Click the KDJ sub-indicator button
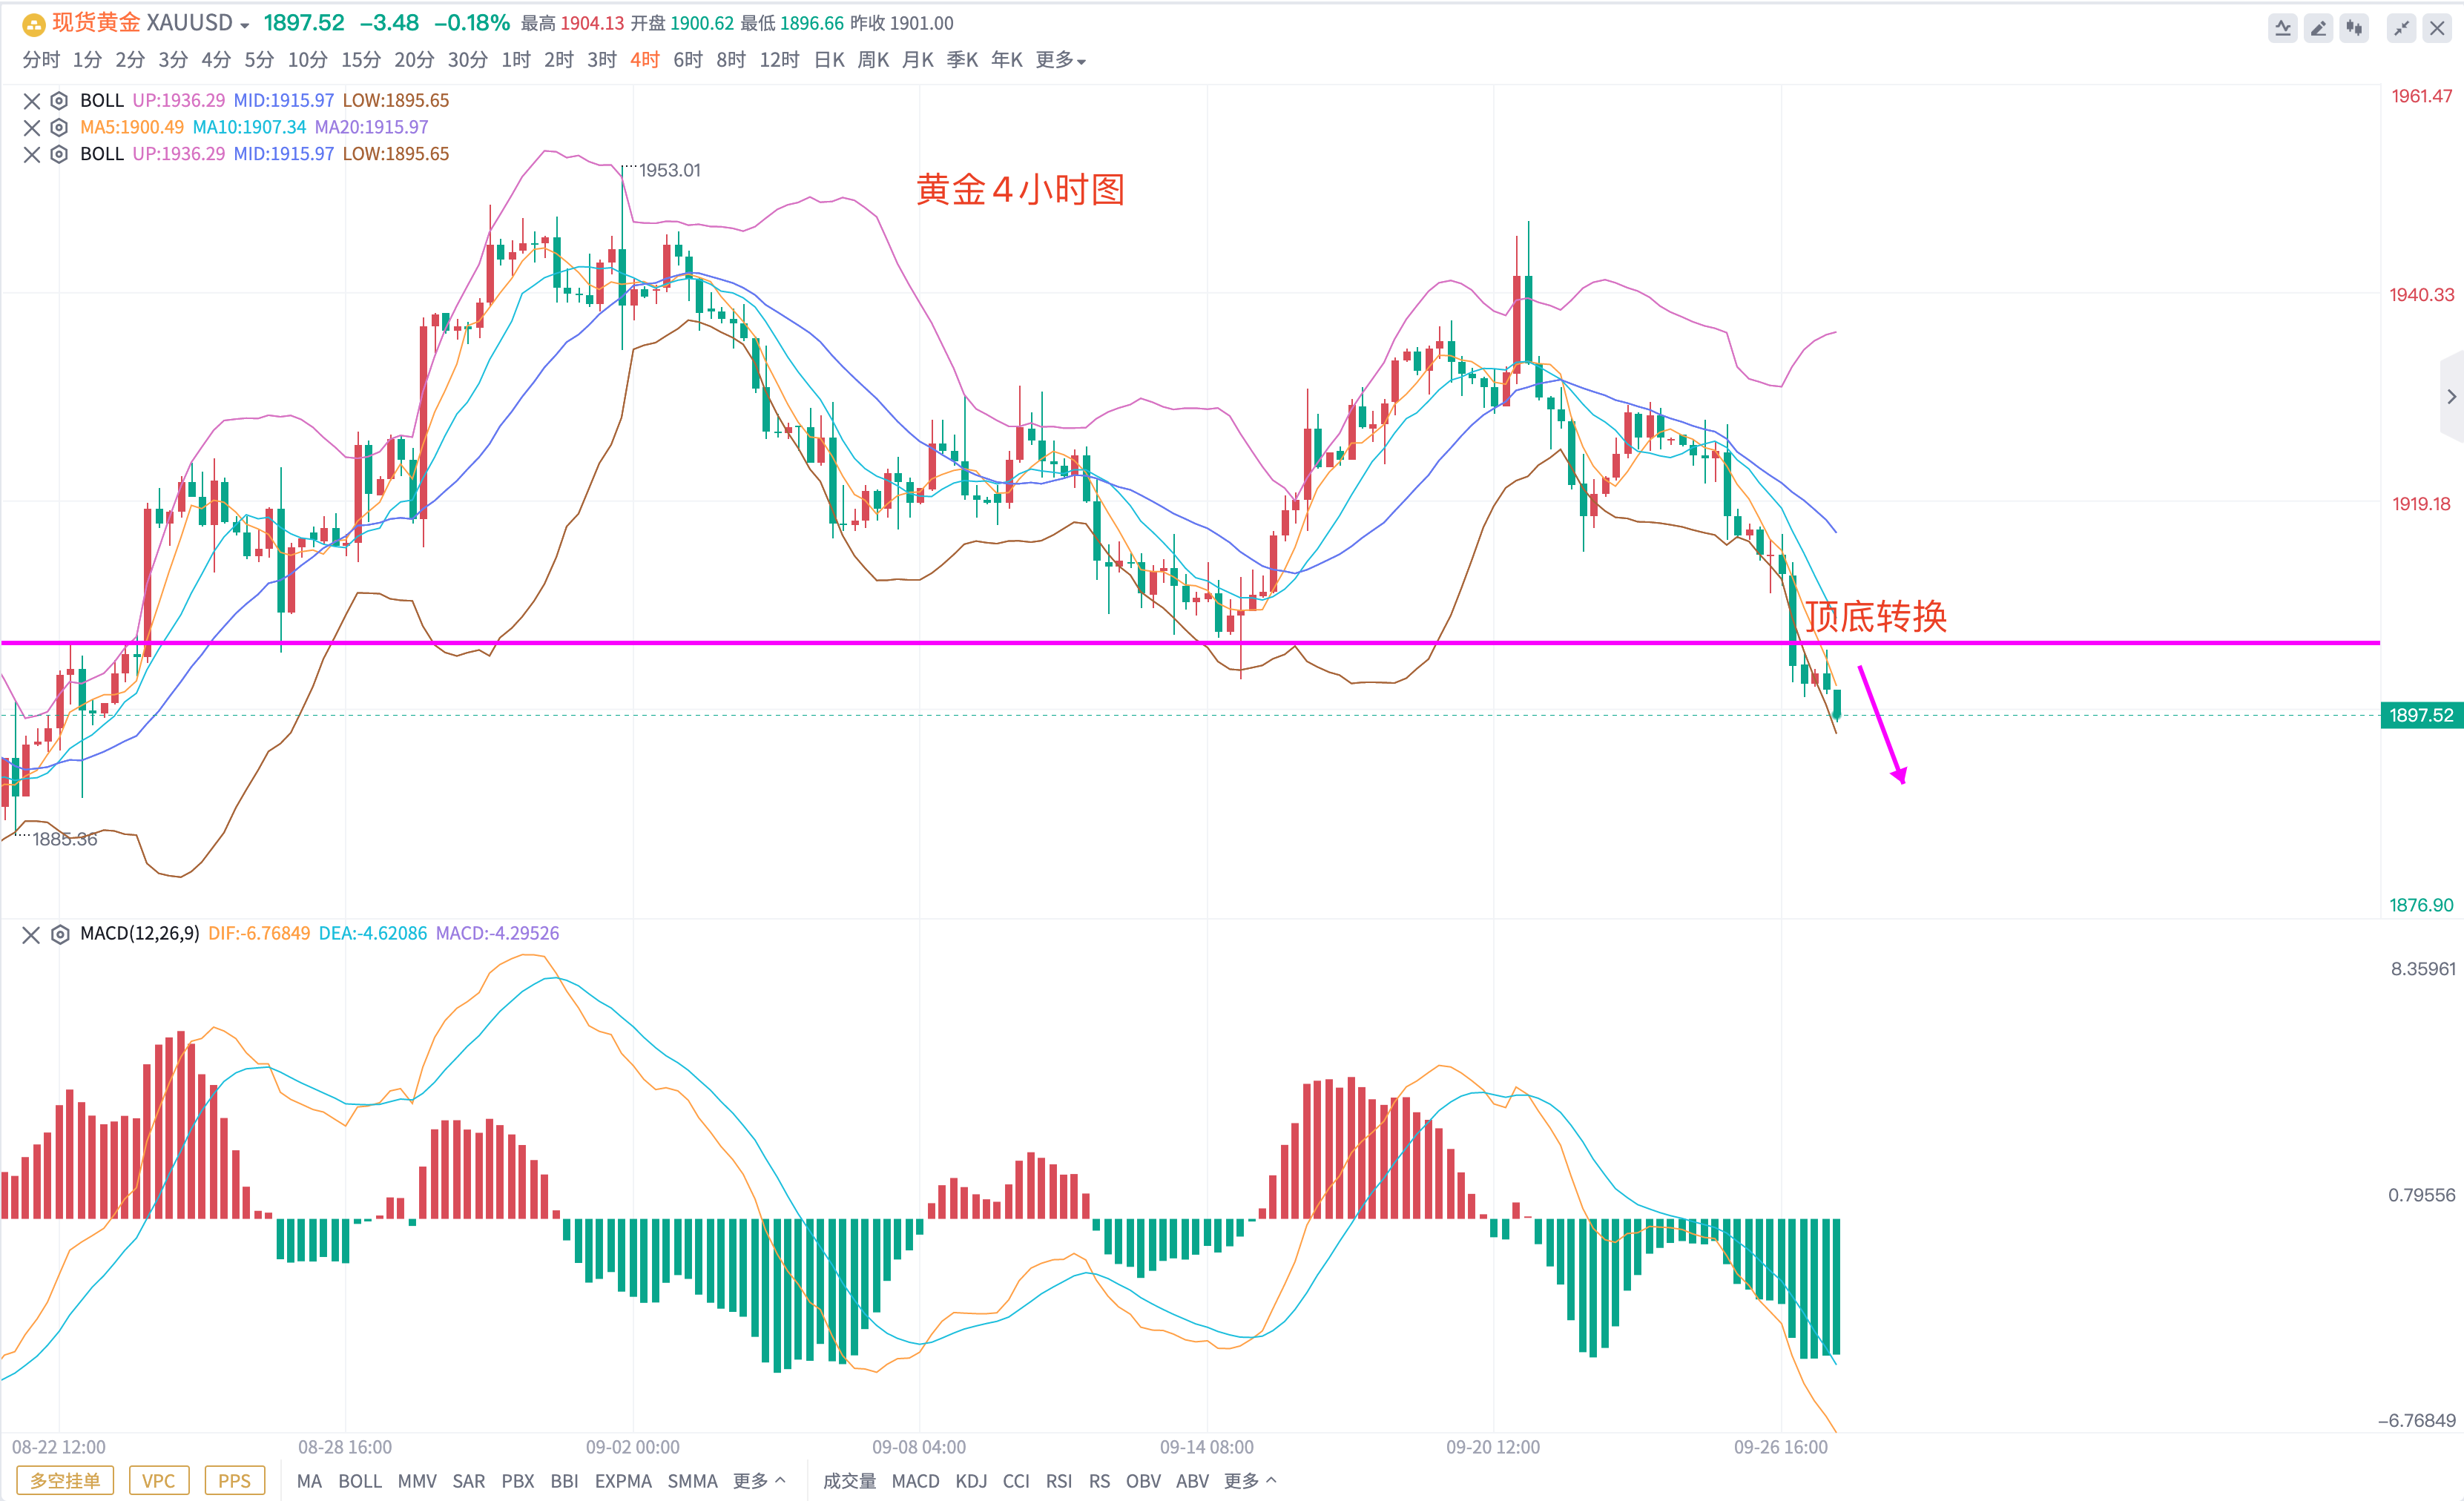The height and width of the screenshot is (1501, 2464). click(x=971, y=1480)
